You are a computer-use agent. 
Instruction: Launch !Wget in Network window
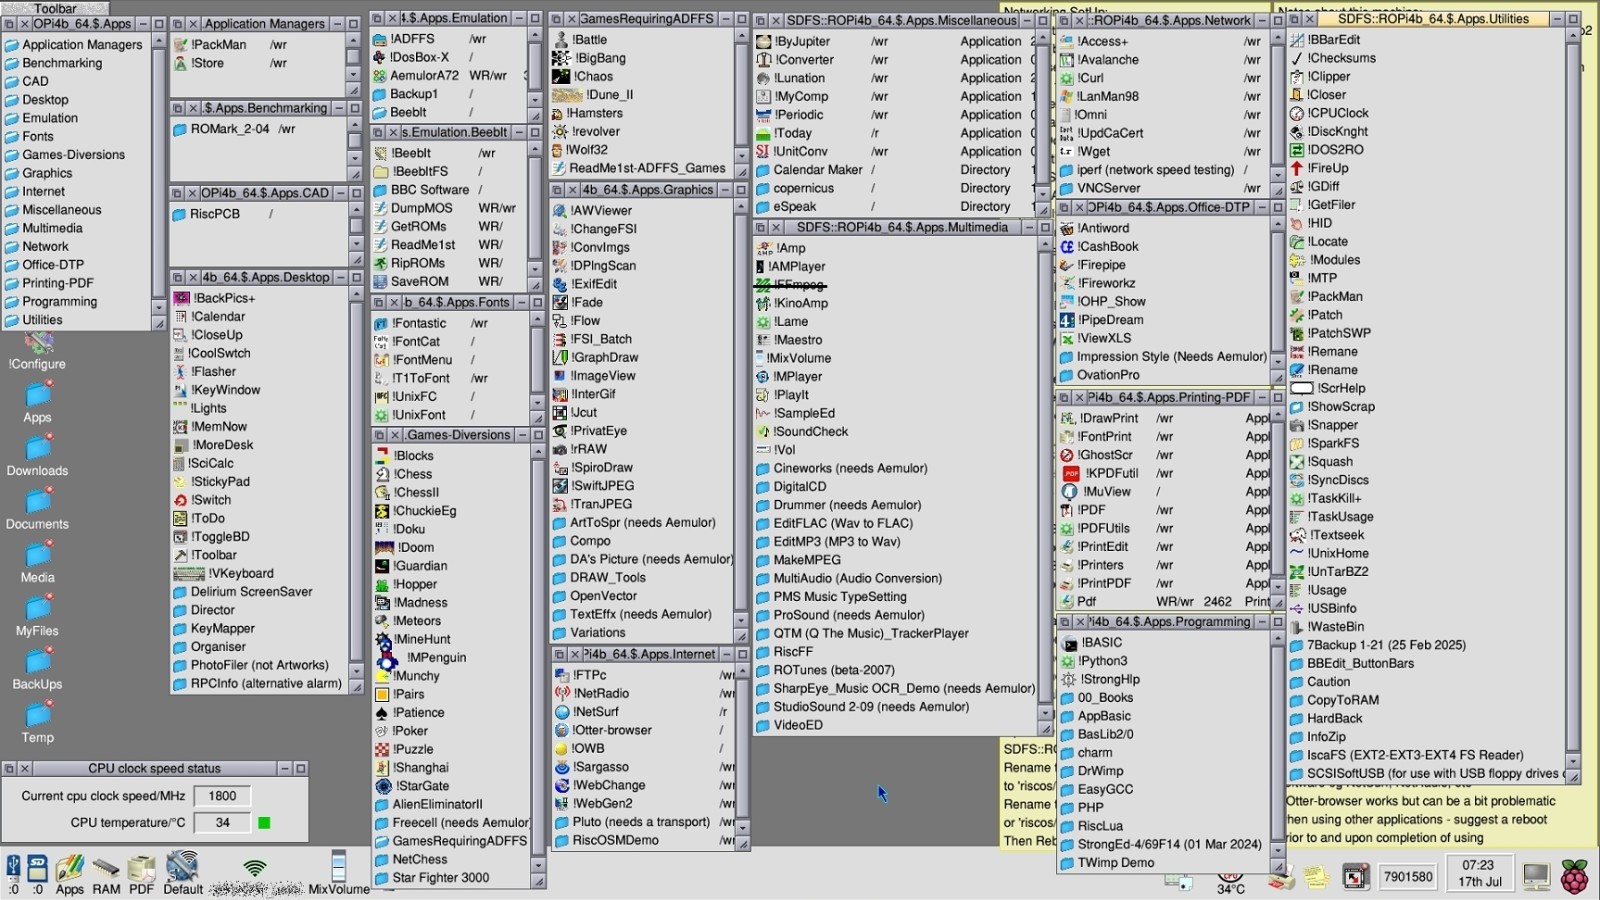click(1084, 152)
